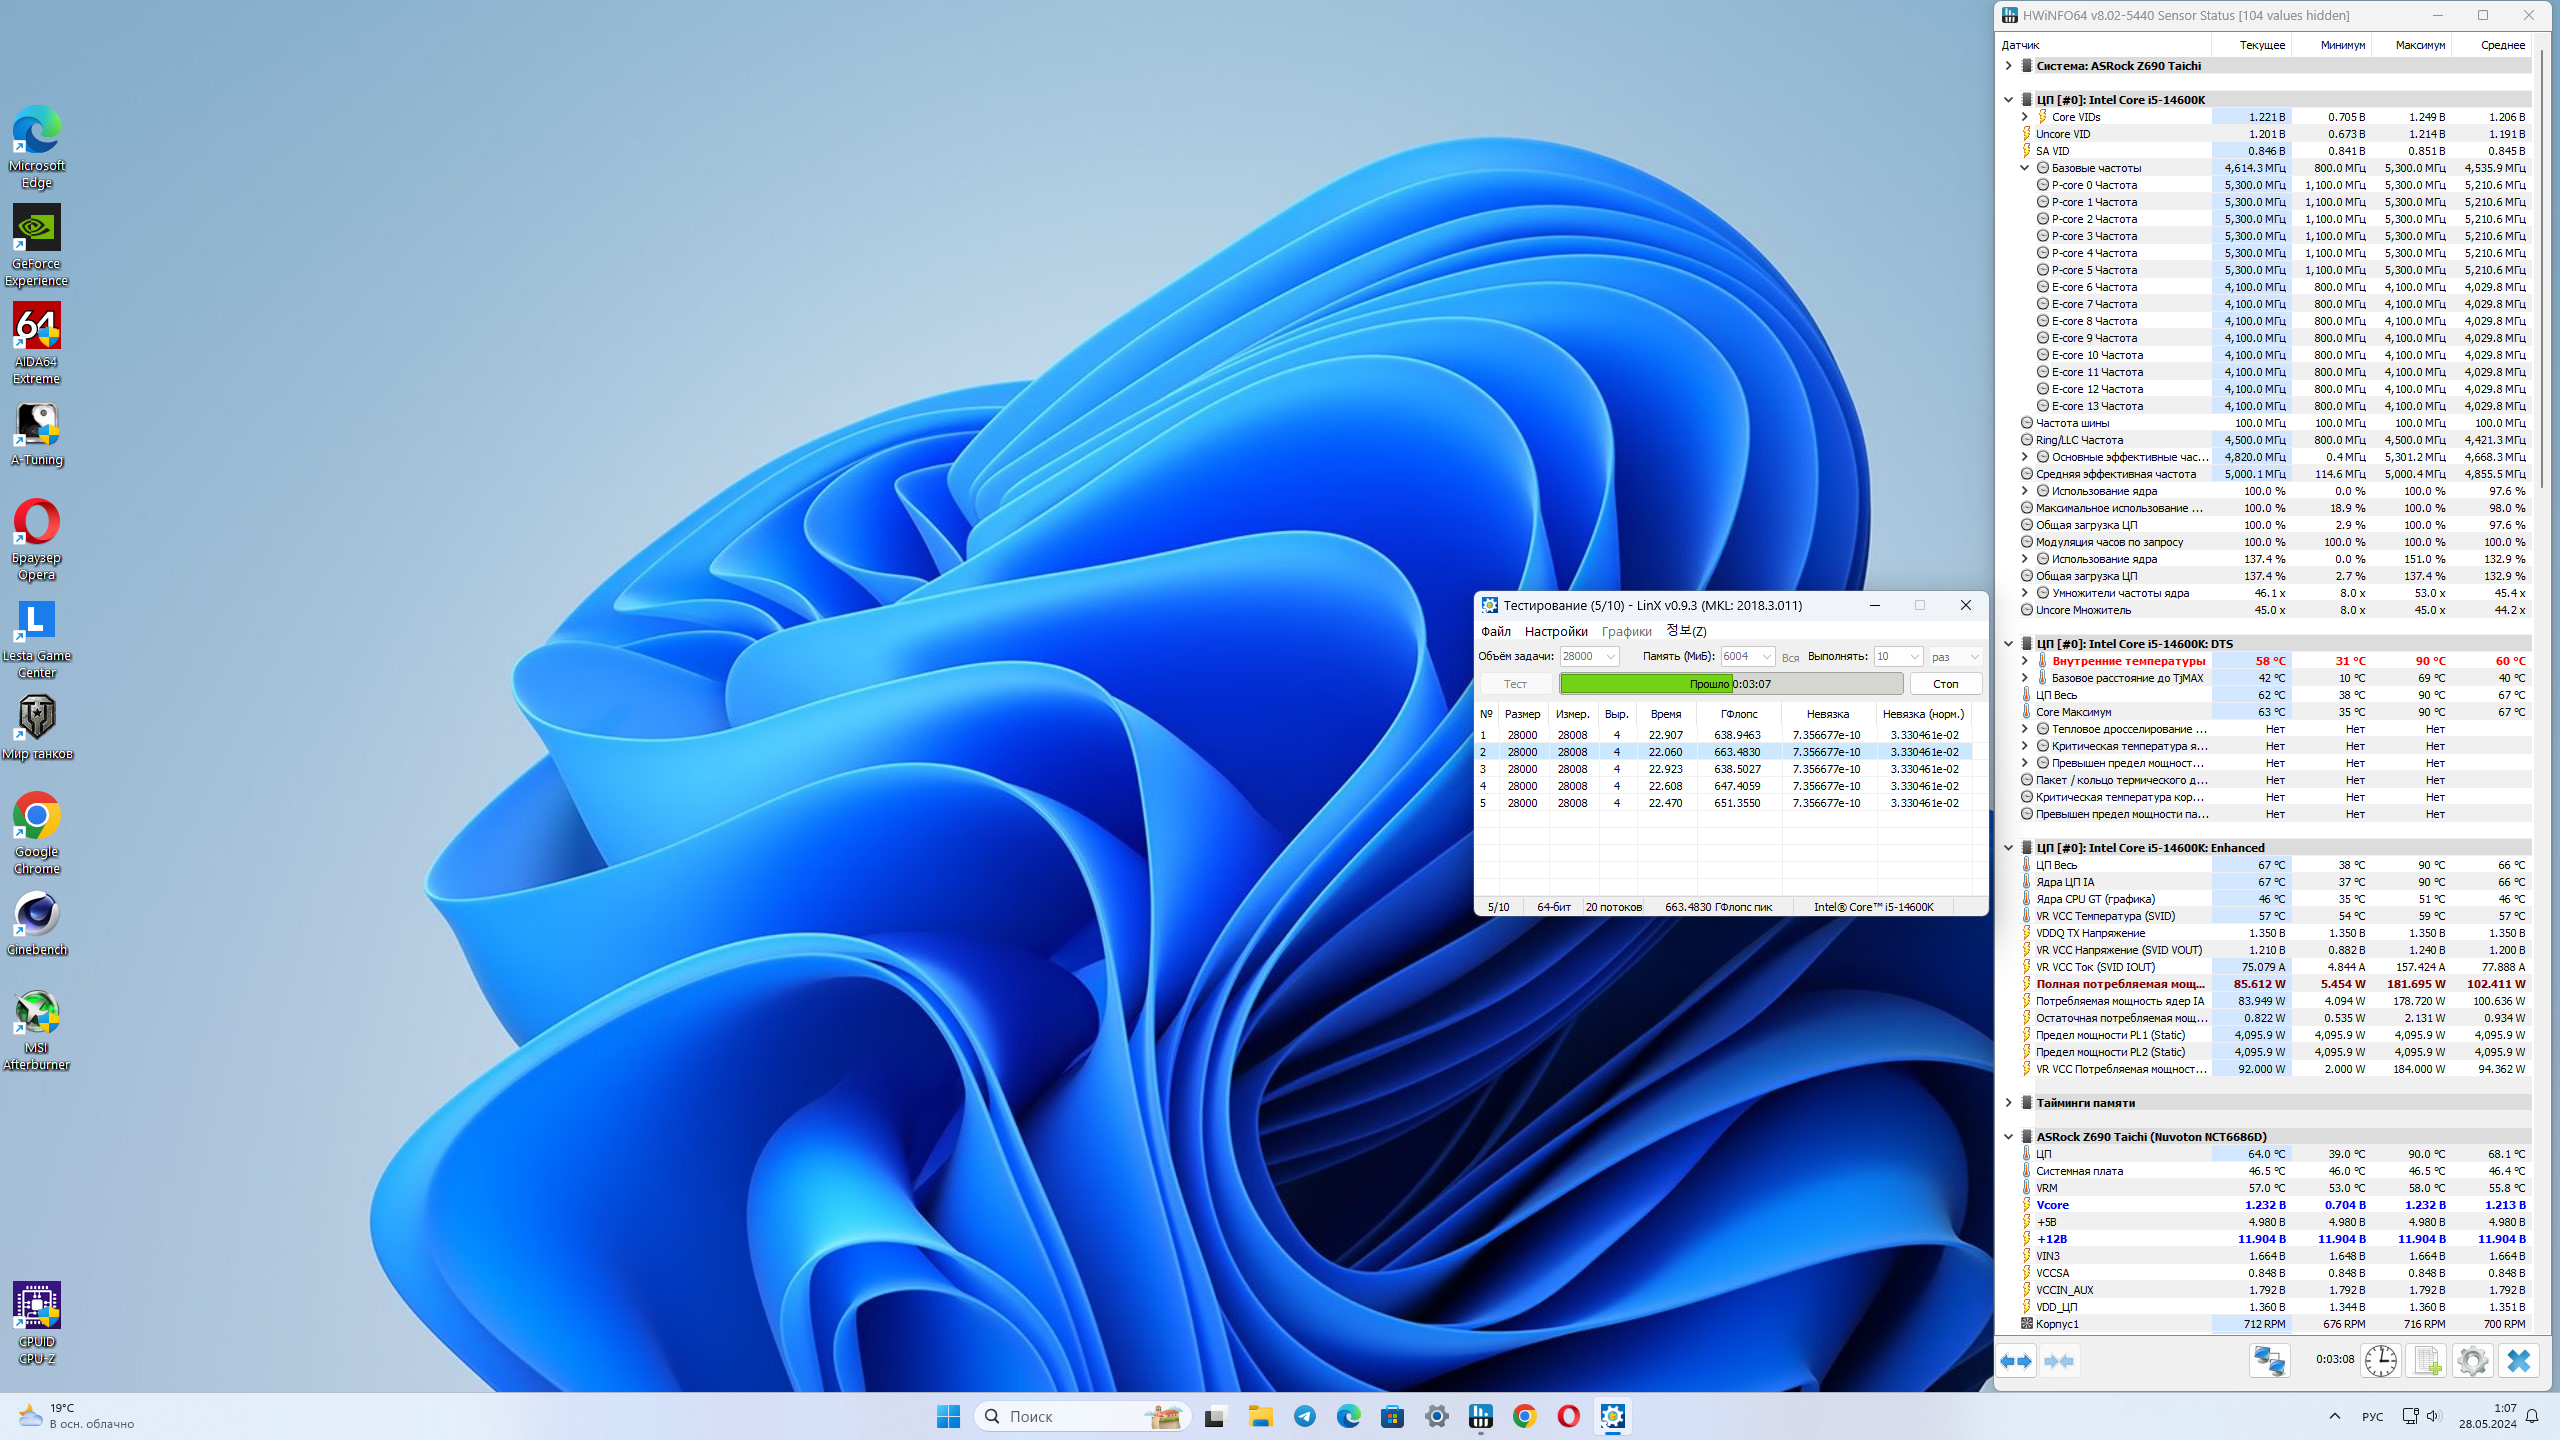Click the expand-columns double-arrow icon in HWiNFO
This screenshot has width=2560, height=1440.
2017,1361
